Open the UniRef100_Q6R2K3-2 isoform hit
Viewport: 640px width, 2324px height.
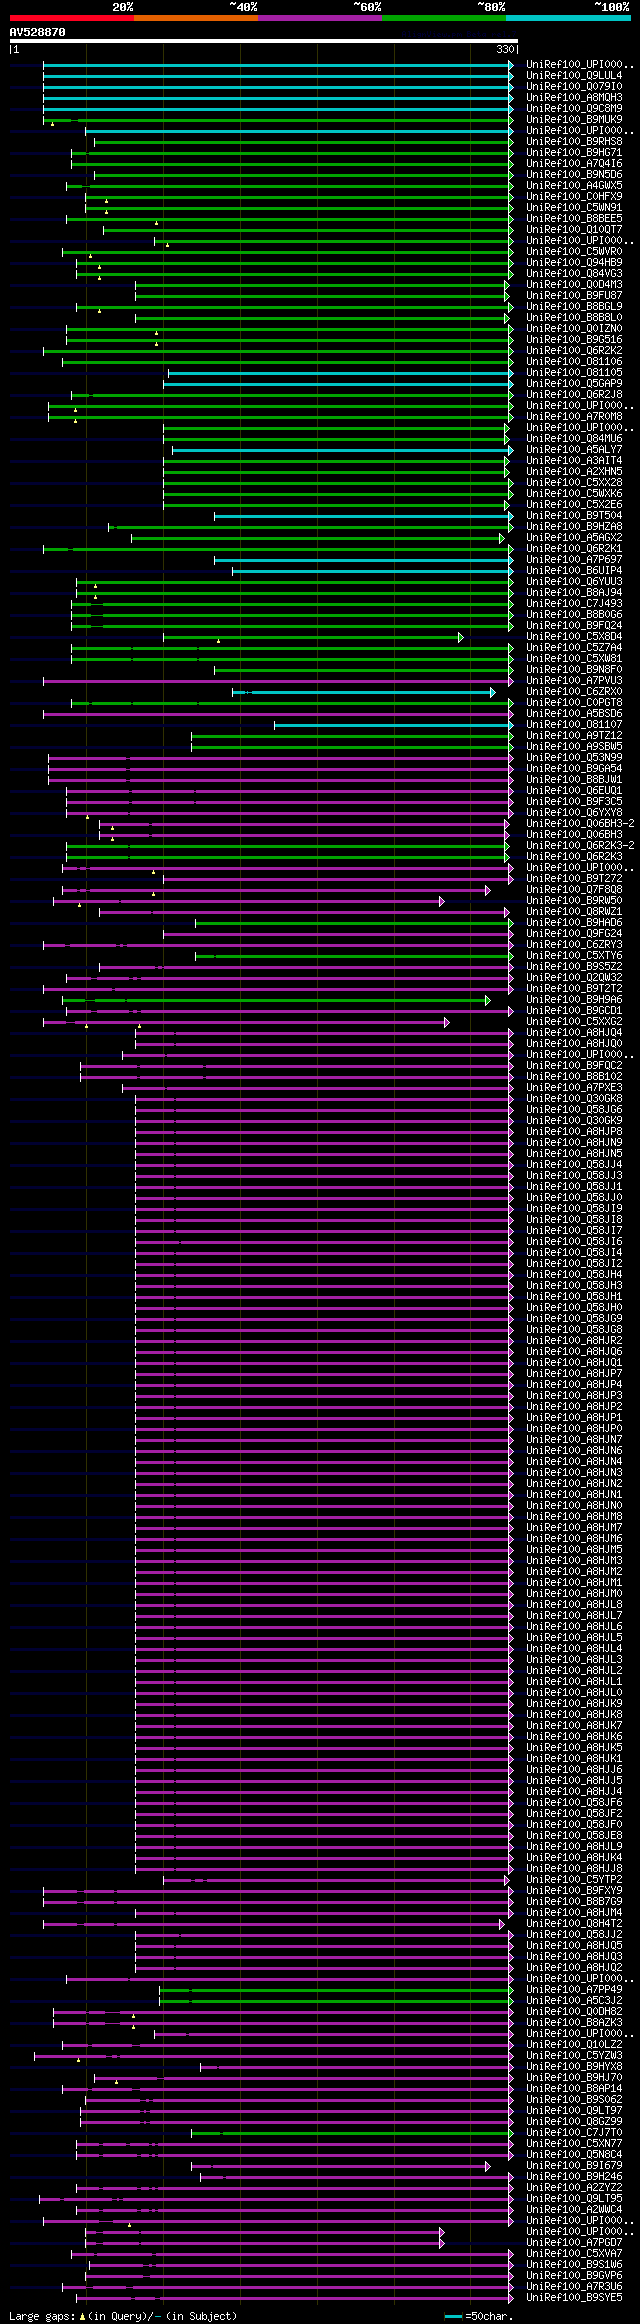(x=580, y=845)
